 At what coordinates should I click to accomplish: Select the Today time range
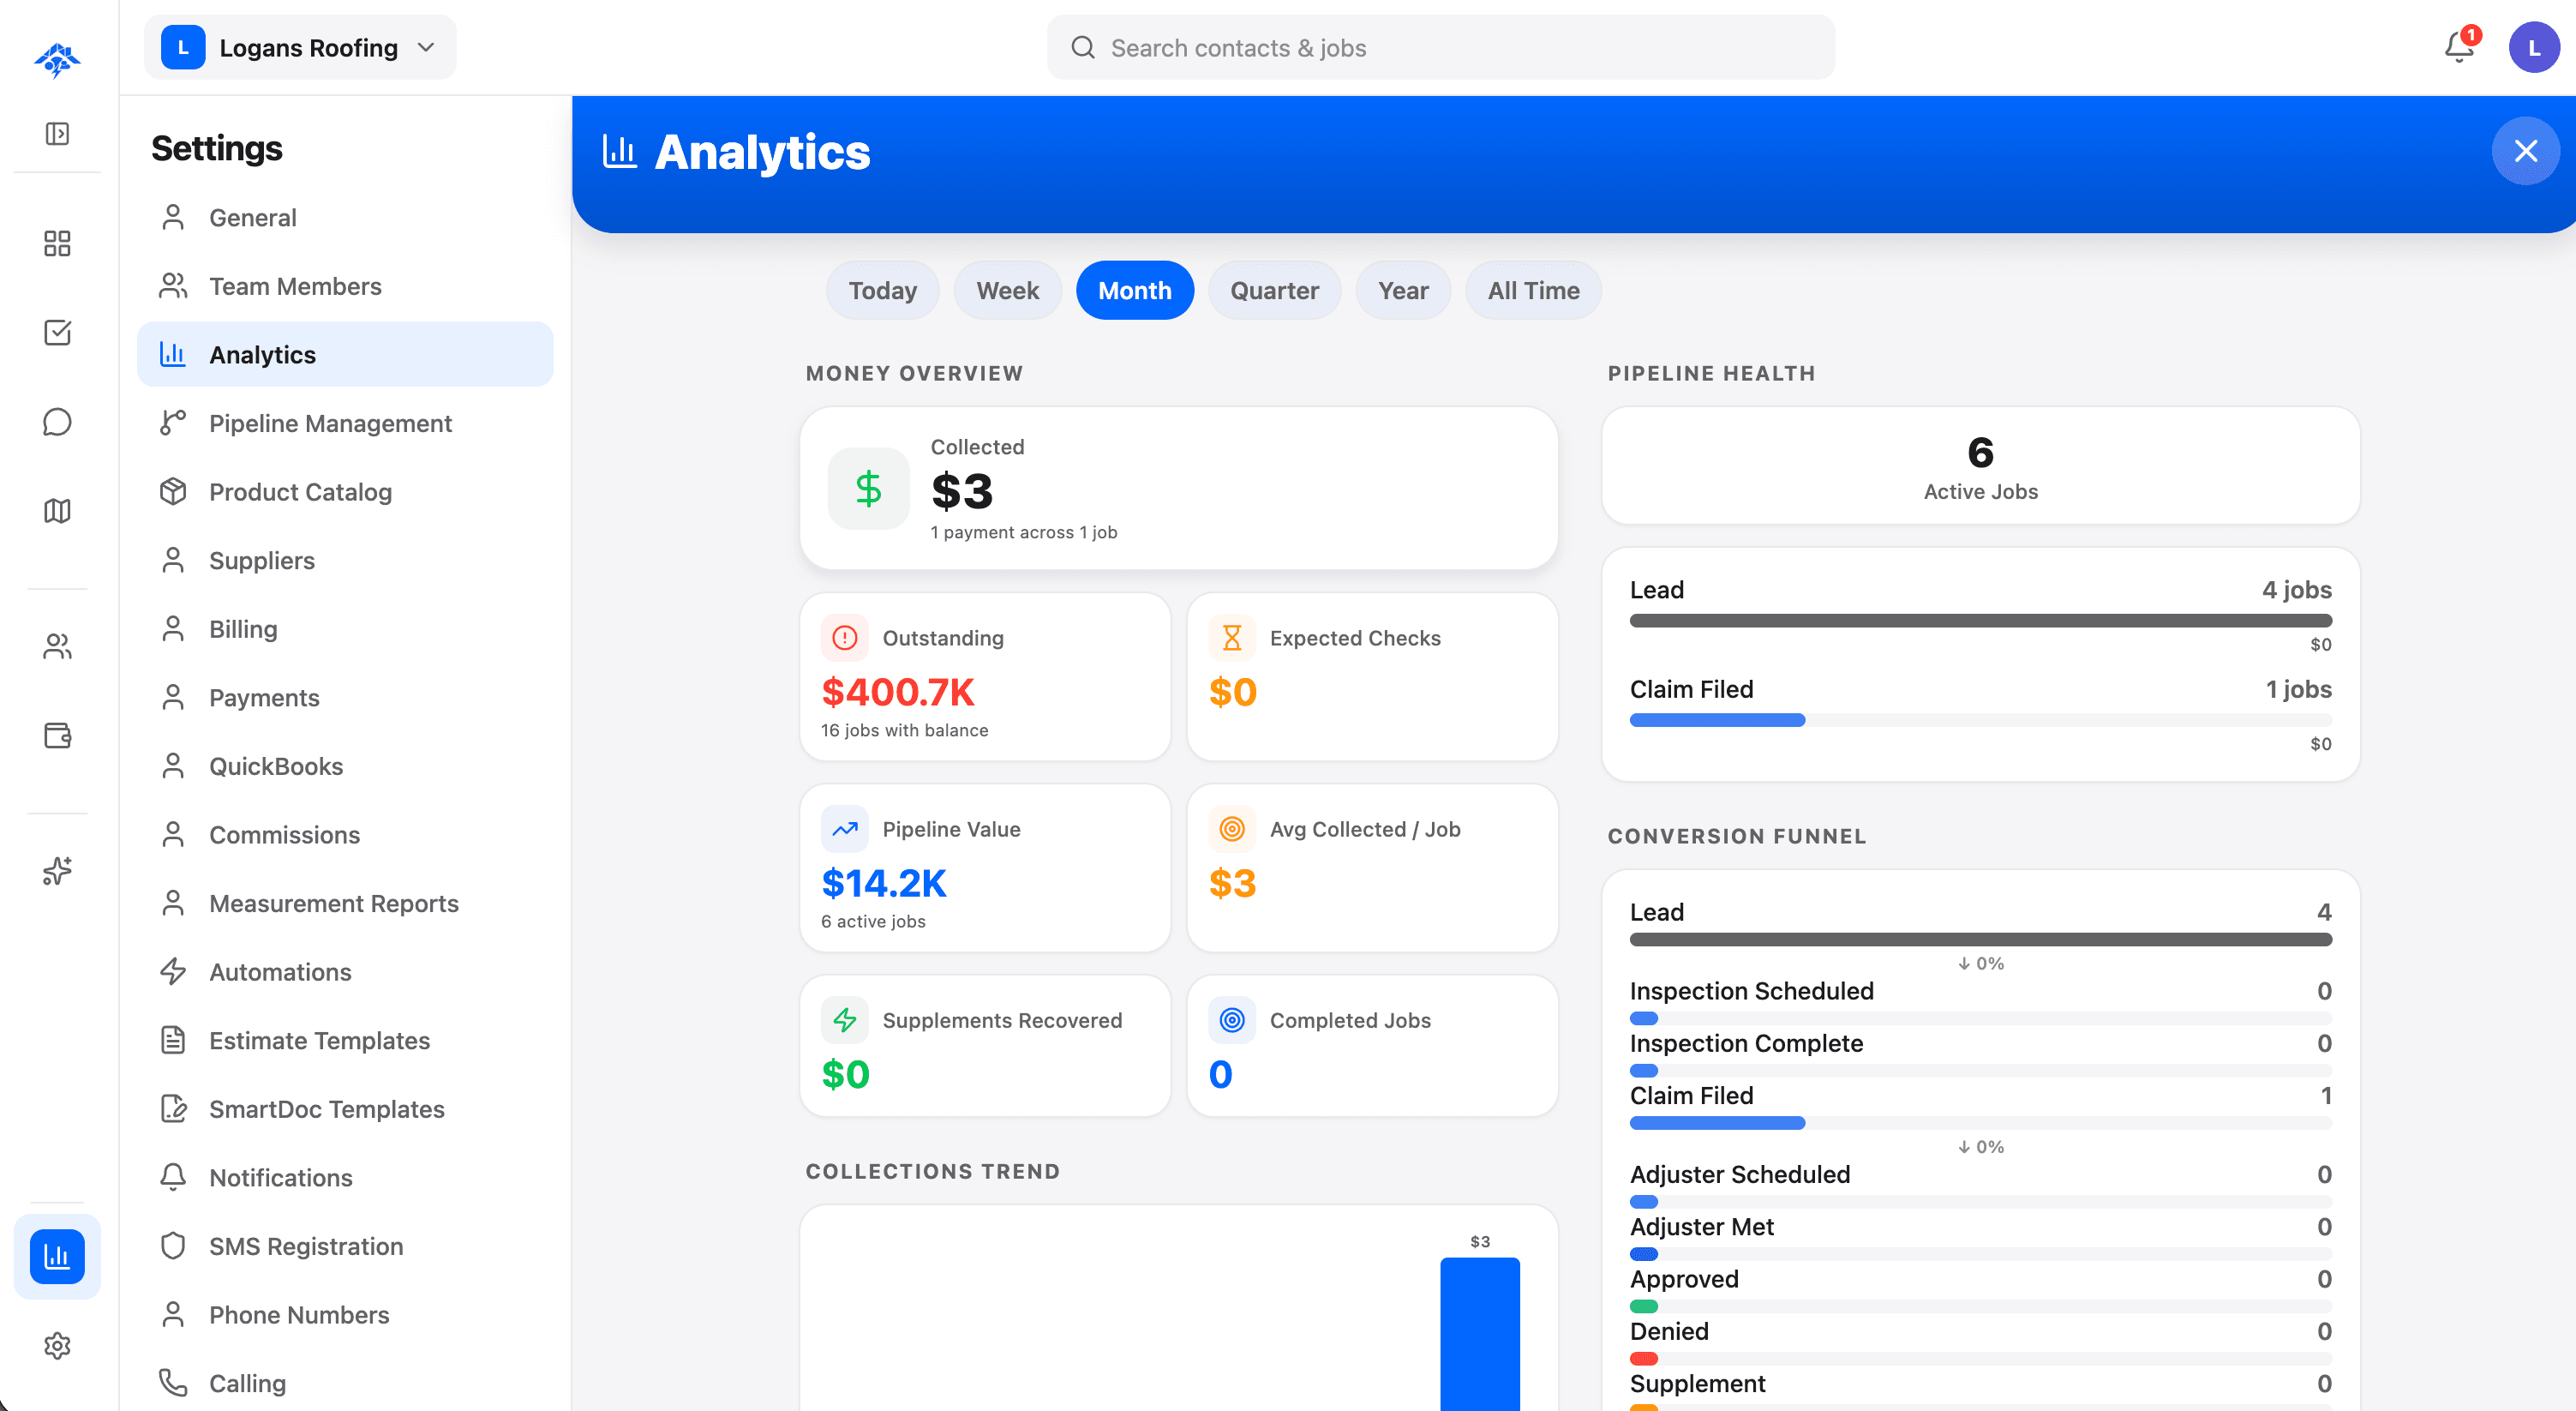pyautogui.click(x=882, y=290)
